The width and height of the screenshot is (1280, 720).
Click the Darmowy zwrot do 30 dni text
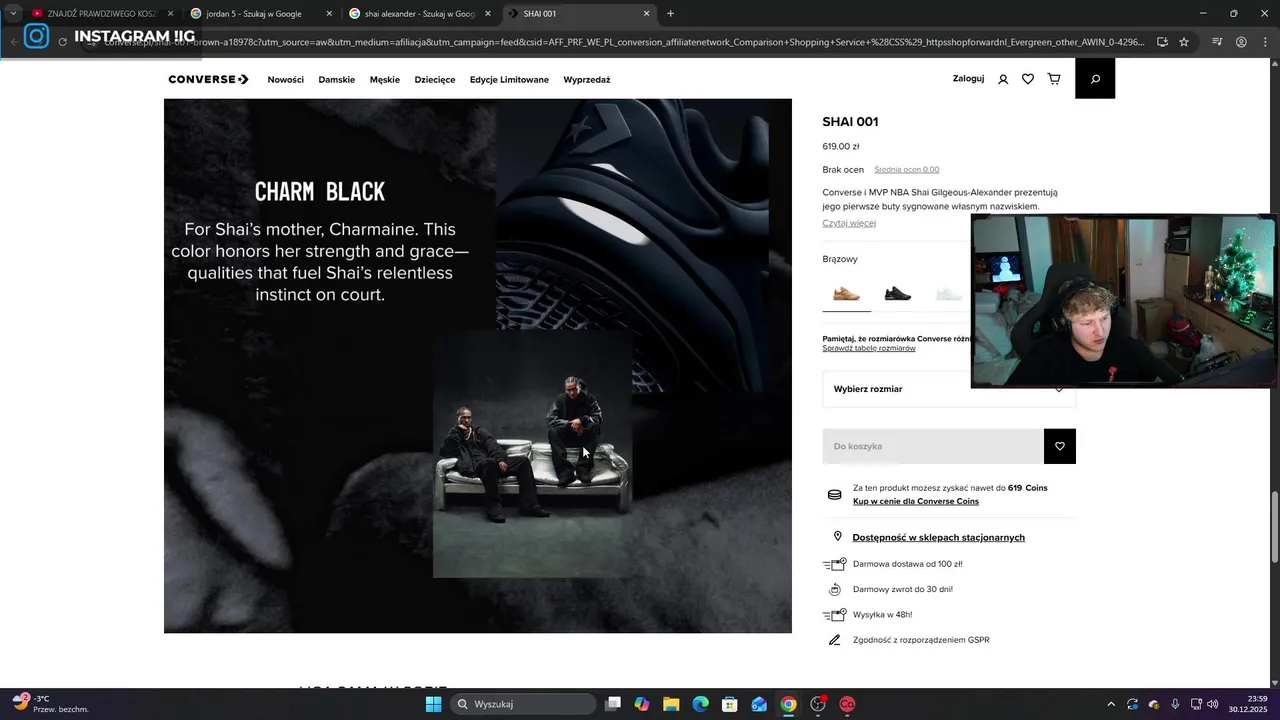tap(903, 589)
